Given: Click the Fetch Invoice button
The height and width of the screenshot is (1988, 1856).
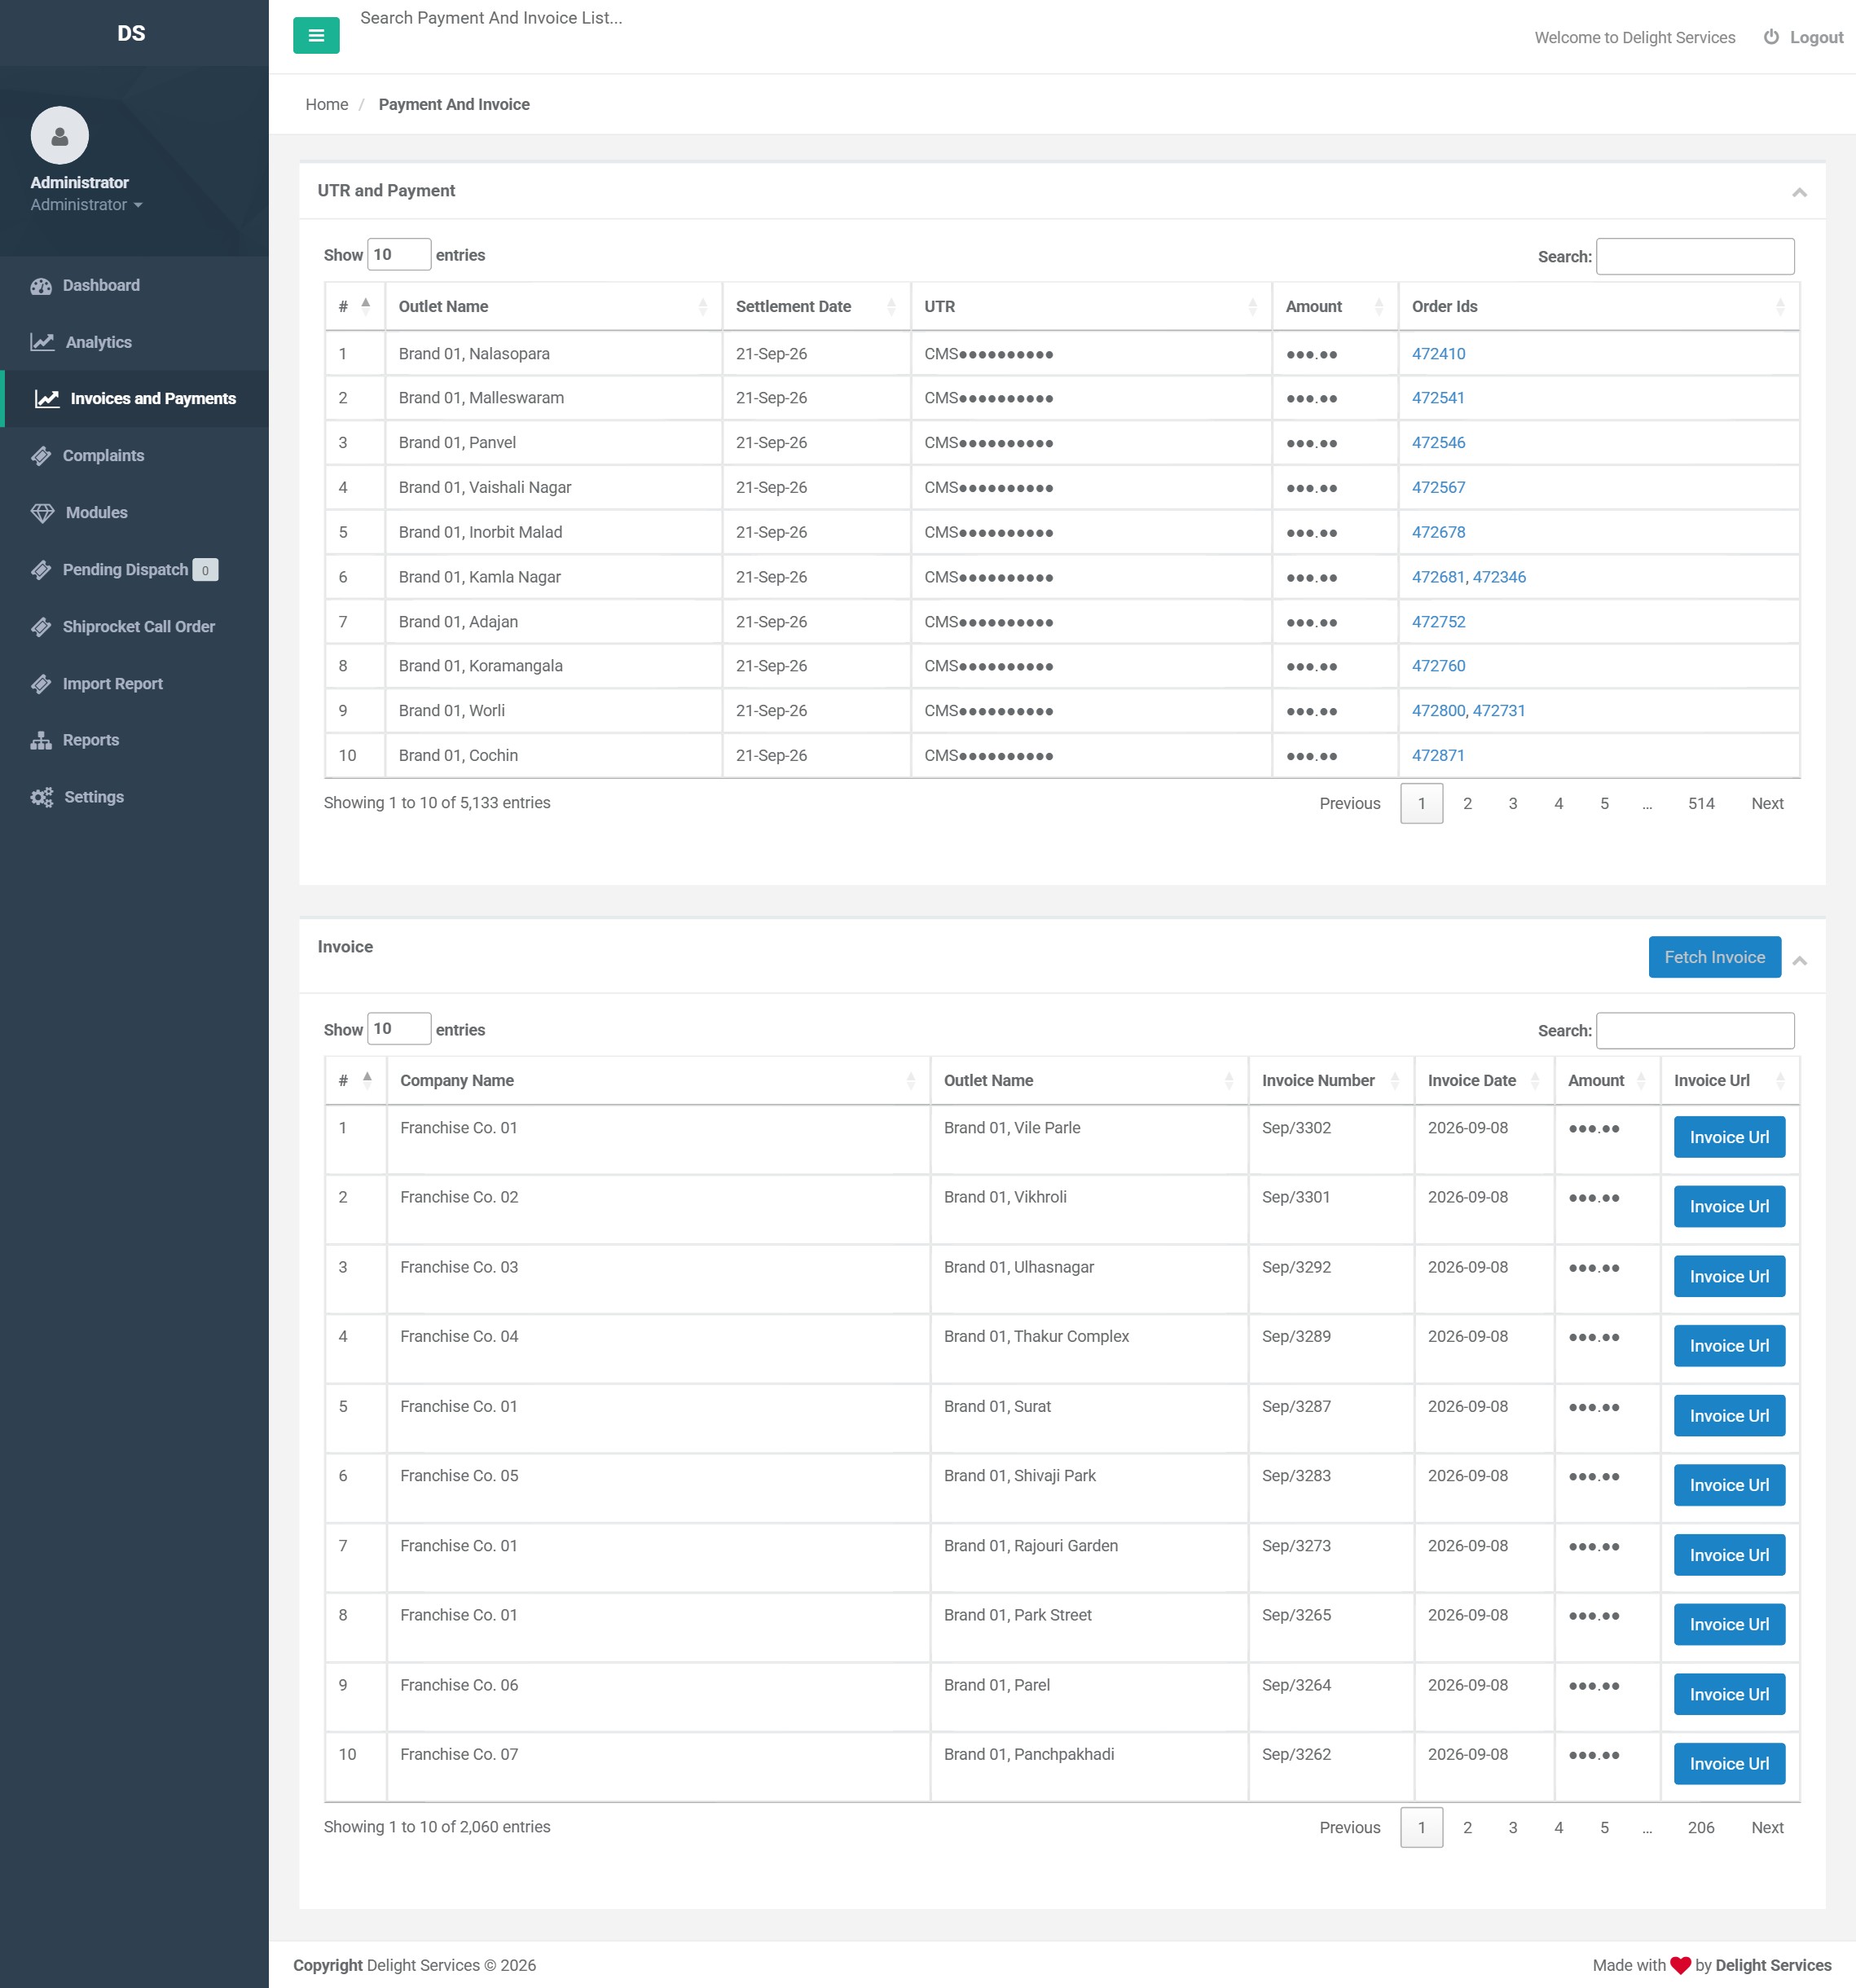Looking at the screenshot, I should click(1714, 957).
